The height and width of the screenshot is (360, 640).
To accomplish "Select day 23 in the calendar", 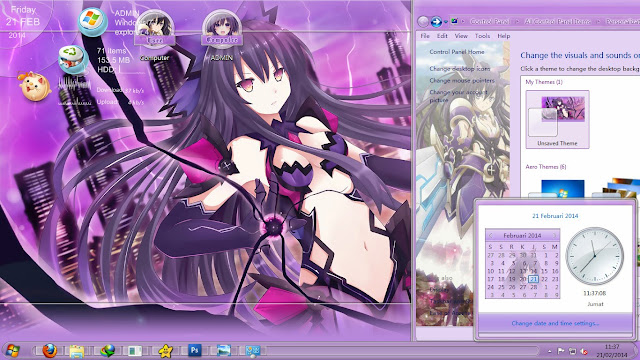I will (555, 279).
